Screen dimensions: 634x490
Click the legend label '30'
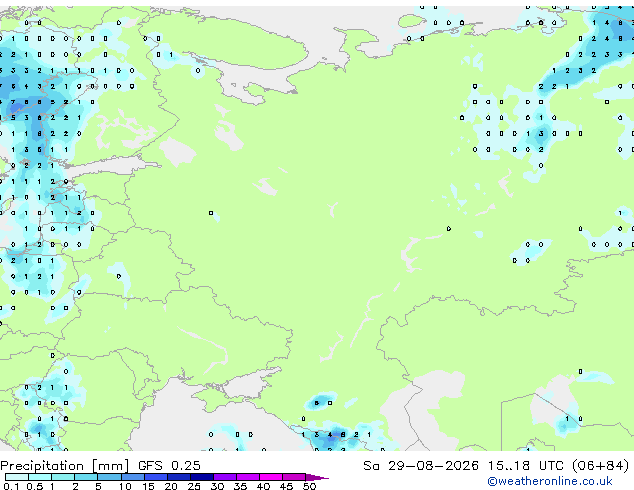217,486
